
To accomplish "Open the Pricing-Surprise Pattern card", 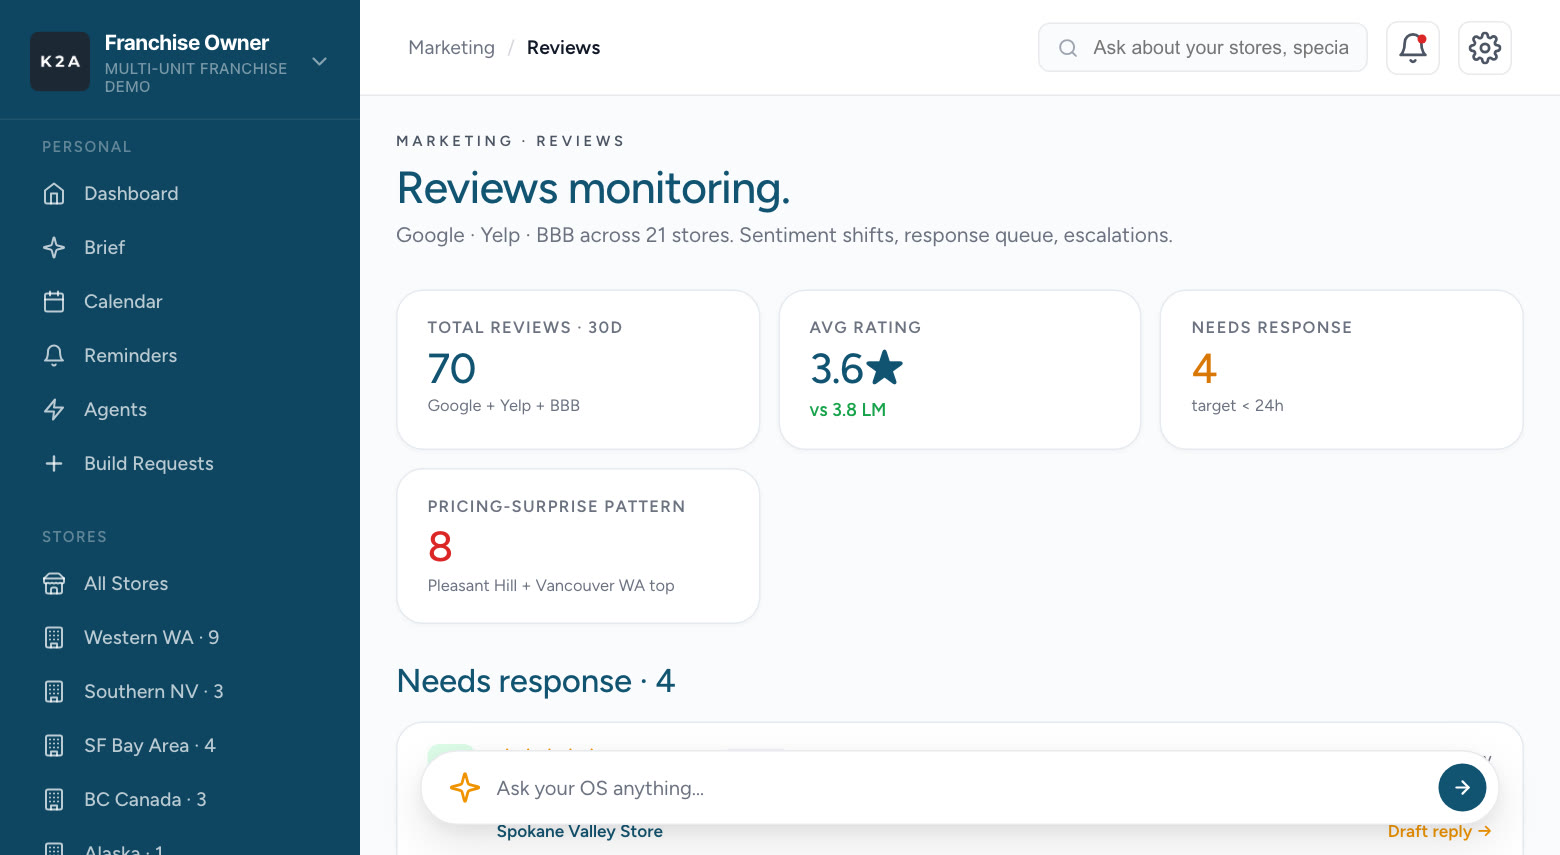I will click(x=578, y=546).
